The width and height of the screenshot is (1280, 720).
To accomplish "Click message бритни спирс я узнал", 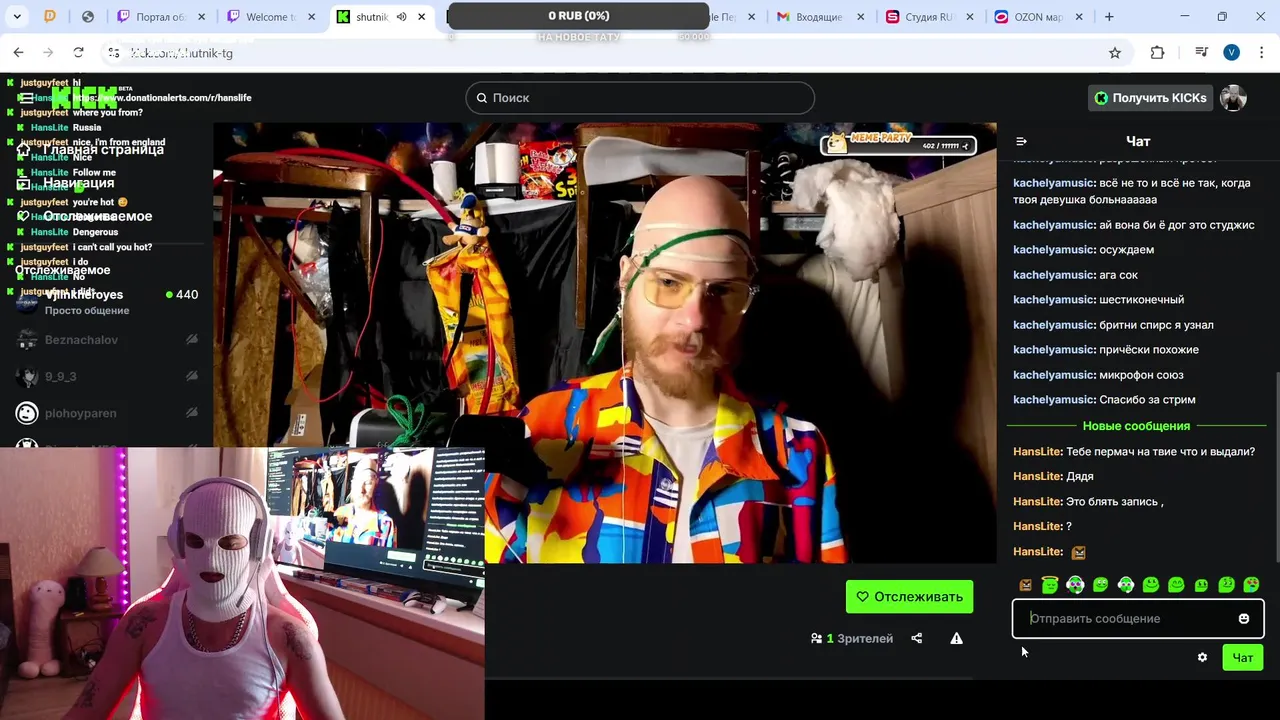I will pos(1156,325).
